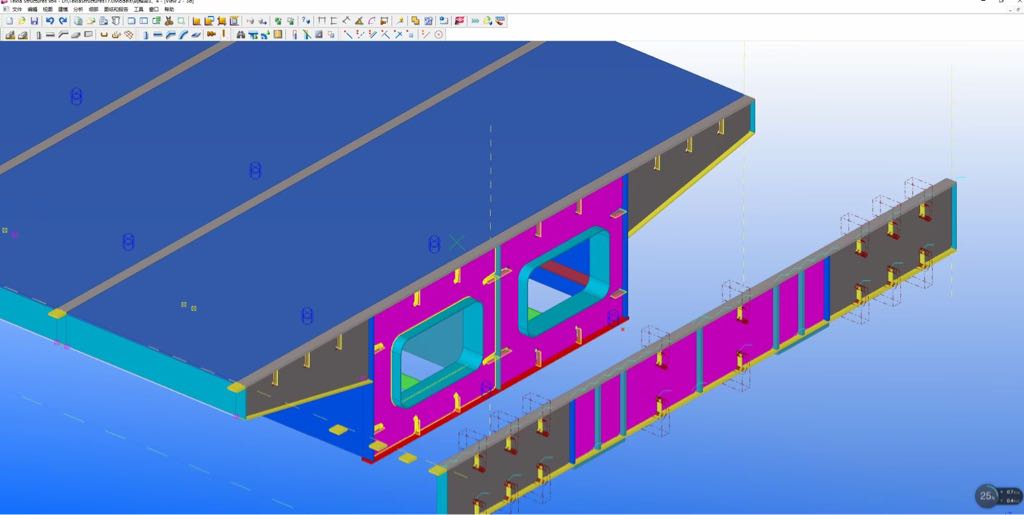Select the steel column creation tool

click(x=39, y=35)
